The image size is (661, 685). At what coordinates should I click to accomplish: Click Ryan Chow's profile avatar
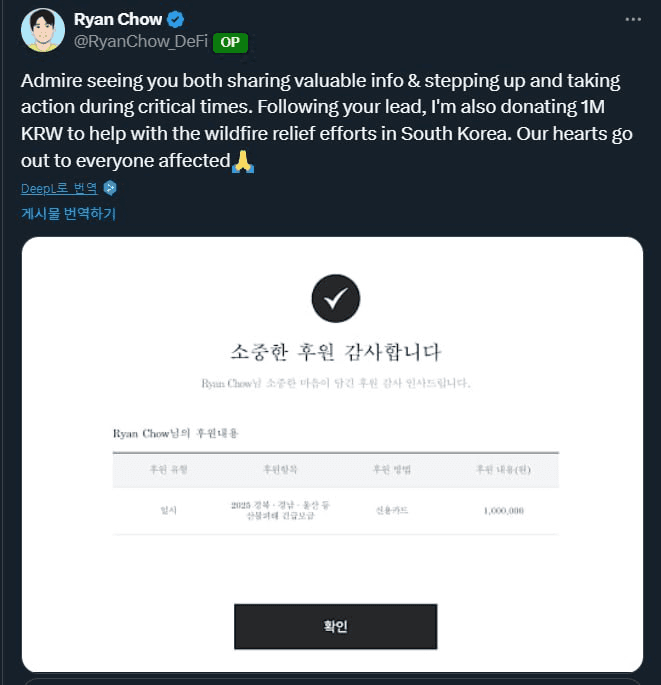pyautogui.click(x=41, y=30)
